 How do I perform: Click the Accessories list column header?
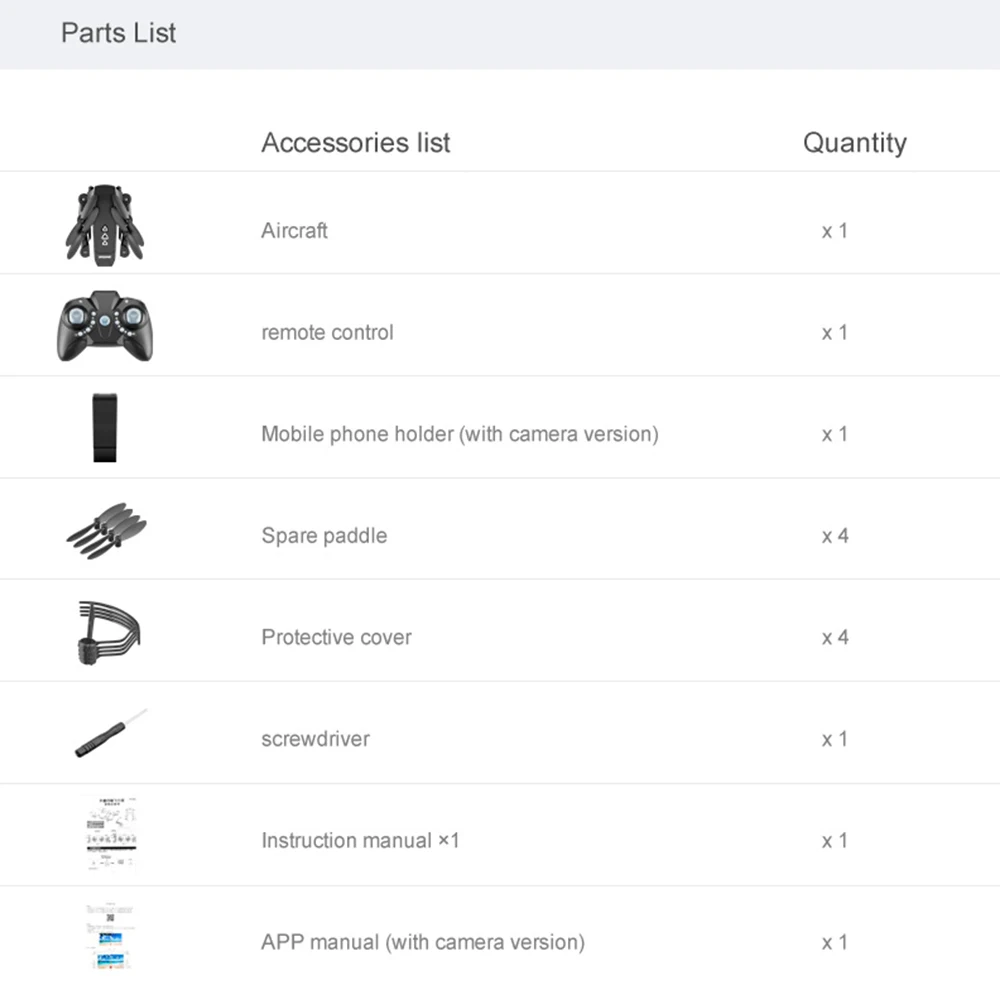[x=356, y=143]
